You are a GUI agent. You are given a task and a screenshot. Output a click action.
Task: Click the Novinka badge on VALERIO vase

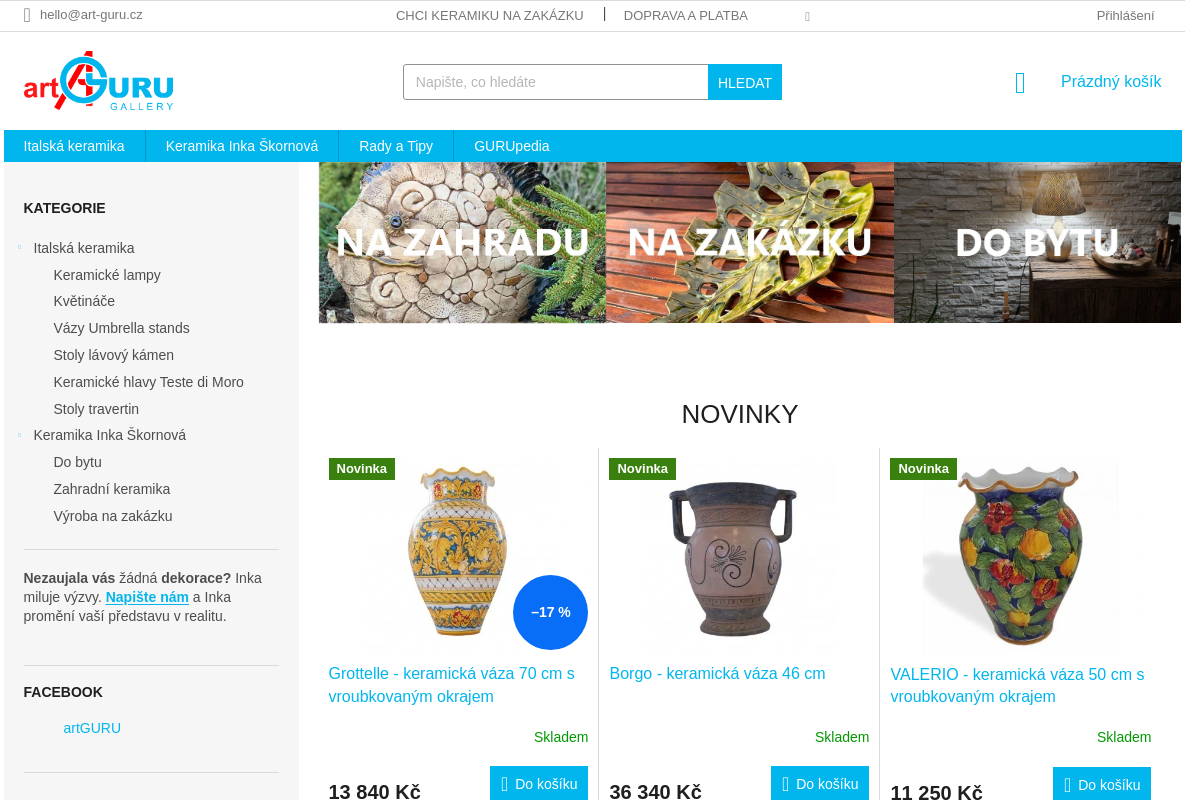tap(923, 468)
